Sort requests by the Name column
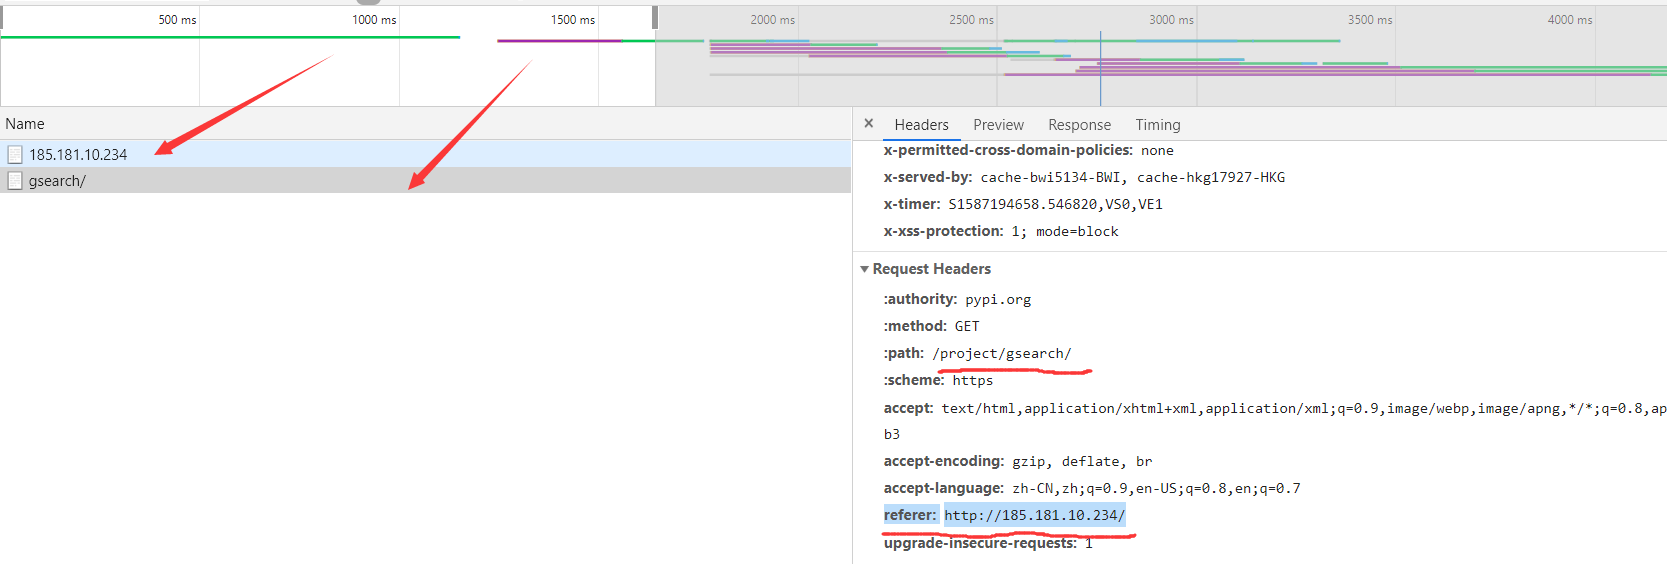Screen dimensions: 1667x564 click(x=25, y=124)
